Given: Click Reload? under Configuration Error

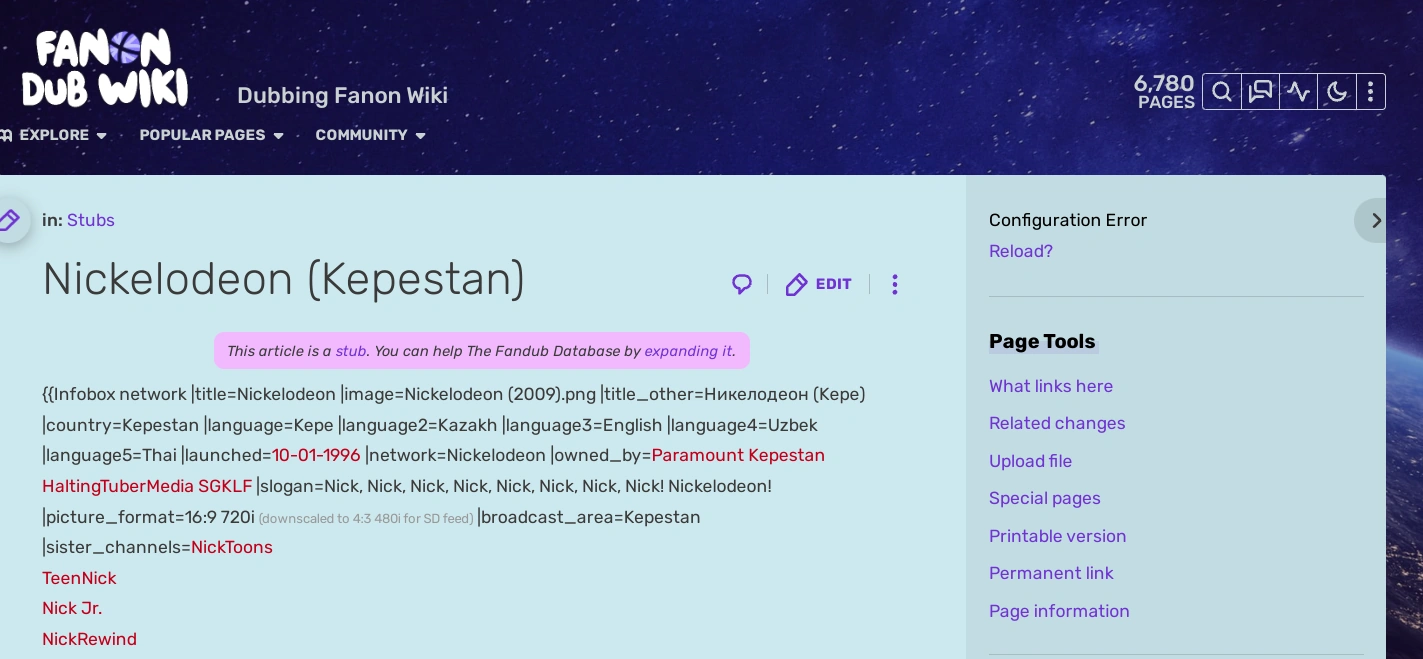Looking at the screenshot, I should coord(1020,251).
